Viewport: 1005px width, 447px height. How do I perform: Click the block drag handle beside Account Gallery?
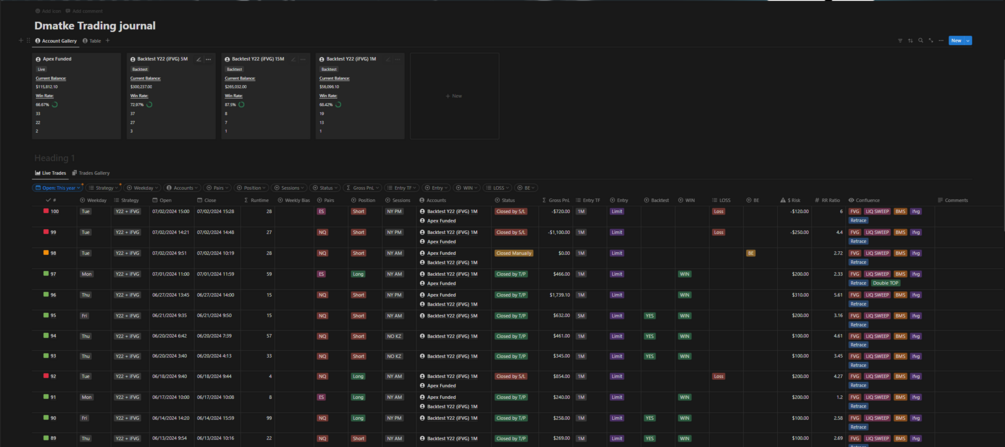pos(28,40)
